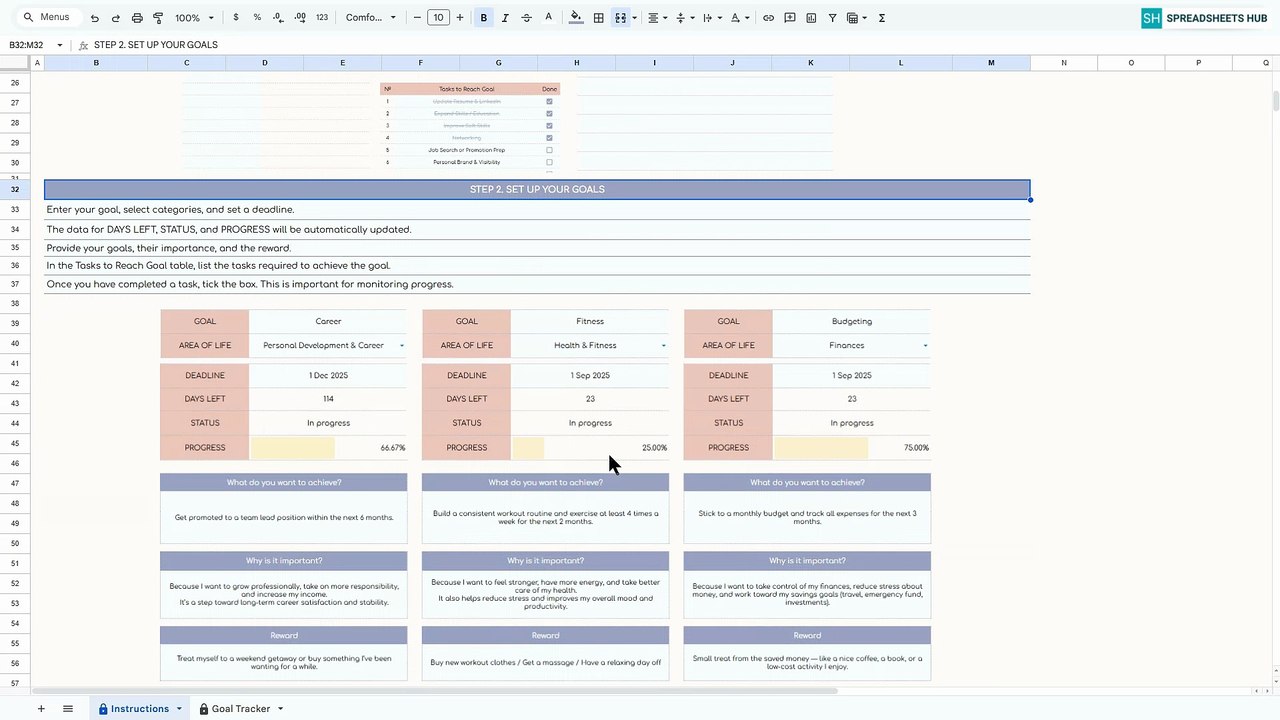Screen dimensions: 1280x720
Task: Open the fill color picker
Action: pyautogui.click(x=576, y=18)
